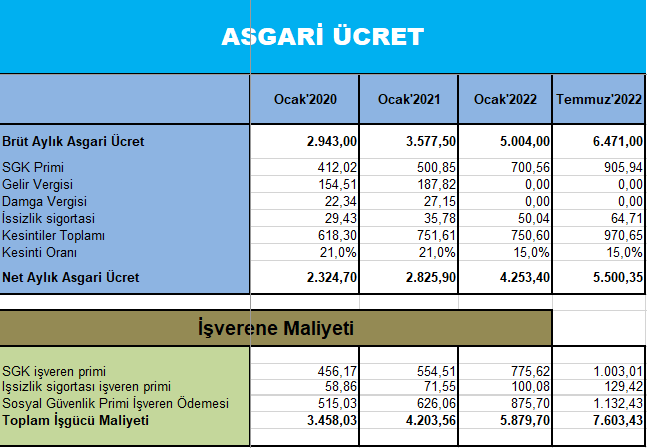The width and height of the screenshot is (647, 448).
Task: Click the cell with value 154,51
Action: click(x=305, y=184)
